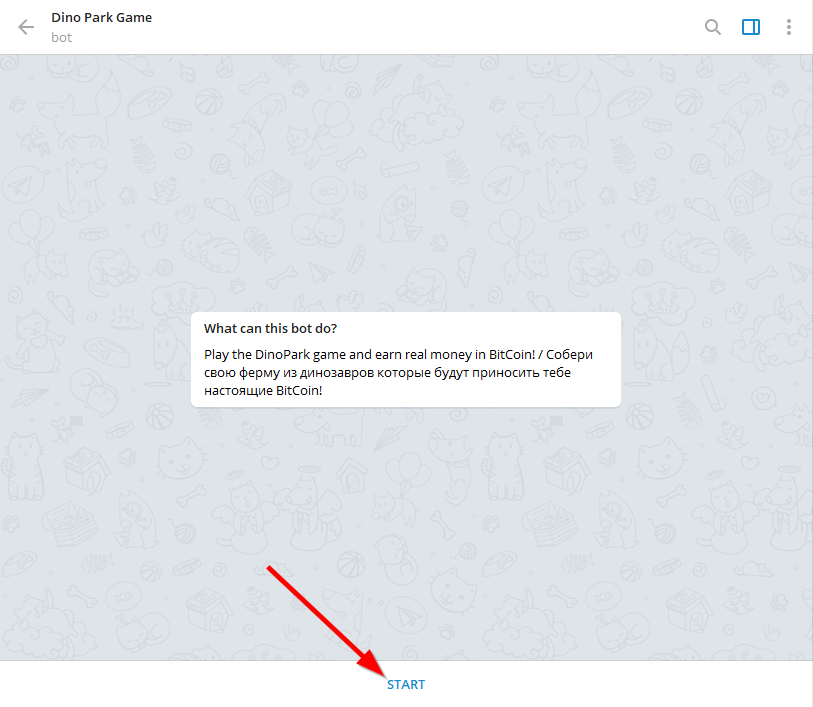
Task: Click 'What can this bot do?' heading
Action: [270, 329]
